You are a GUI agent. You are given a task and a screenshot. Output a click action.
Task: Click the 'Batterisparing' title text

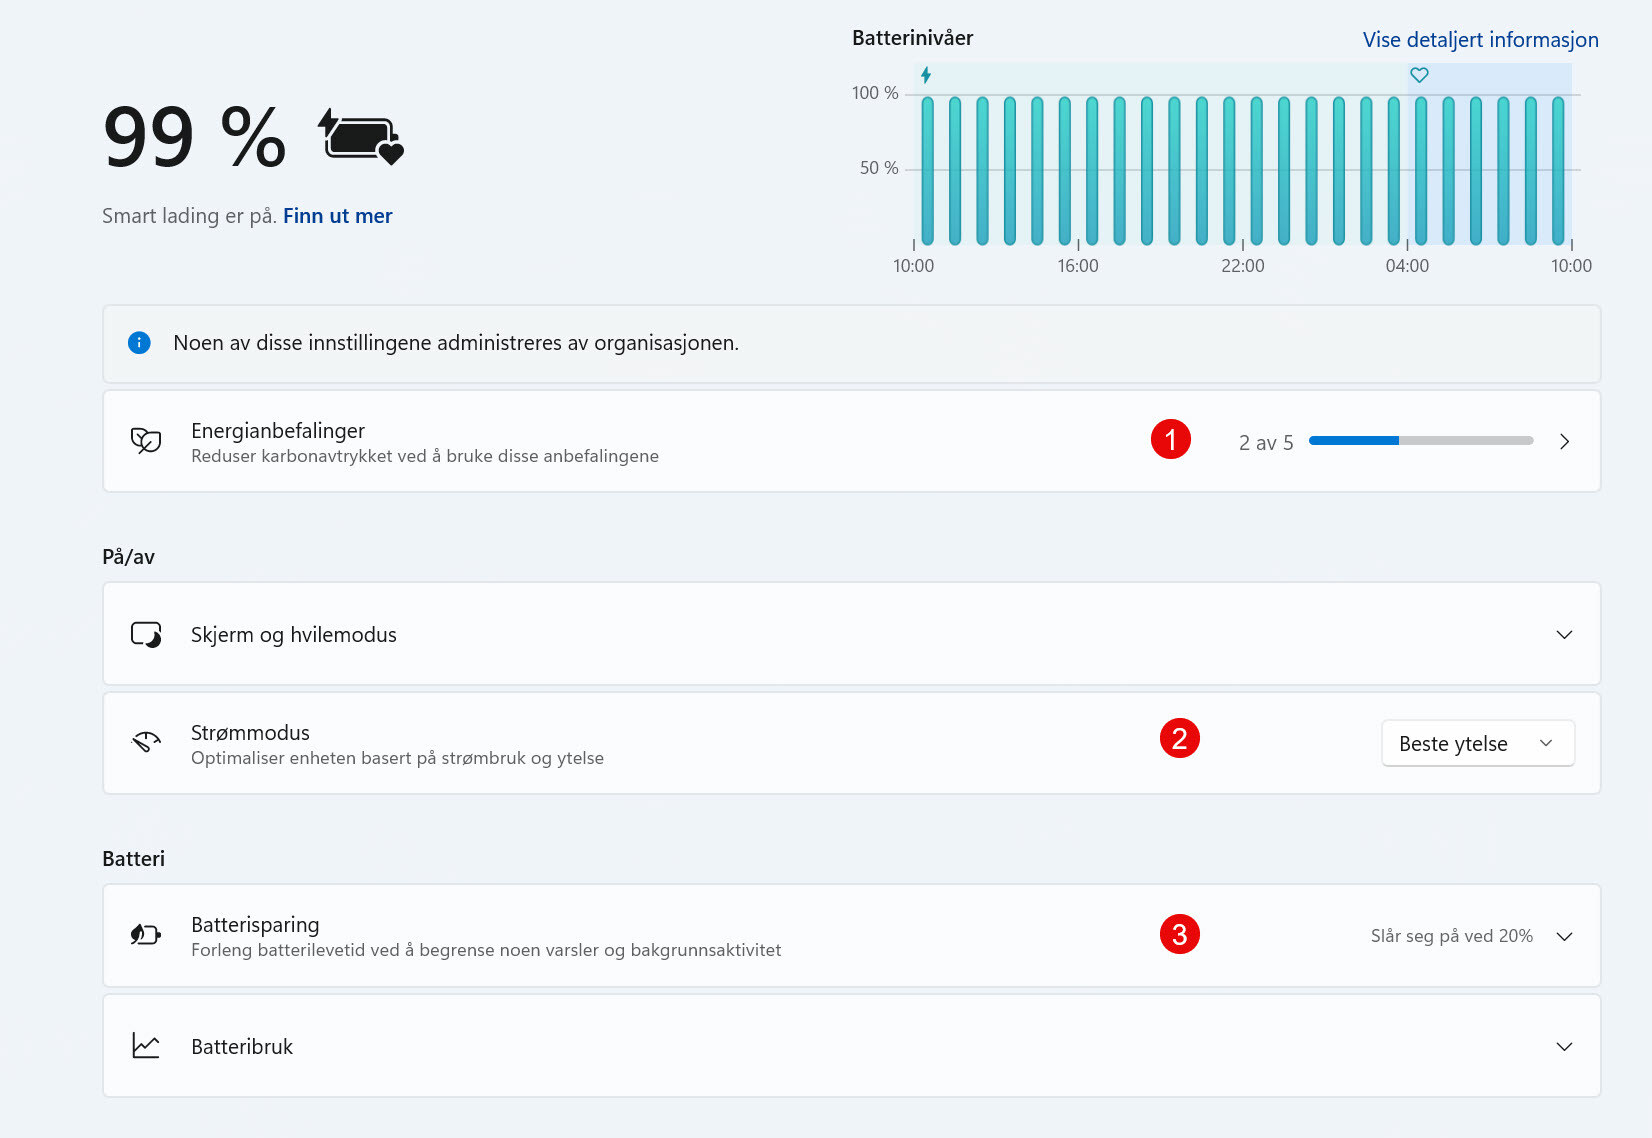coord(255,925)
